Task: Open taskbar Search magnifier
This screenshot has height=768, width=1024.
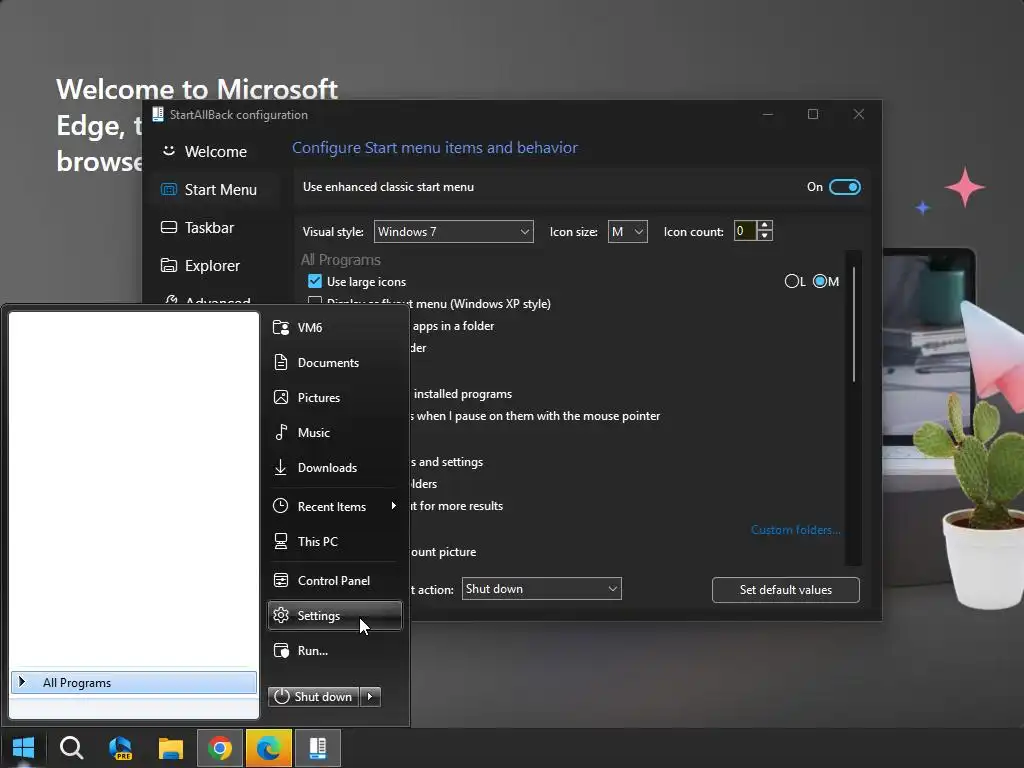Action: pos(72,748)
